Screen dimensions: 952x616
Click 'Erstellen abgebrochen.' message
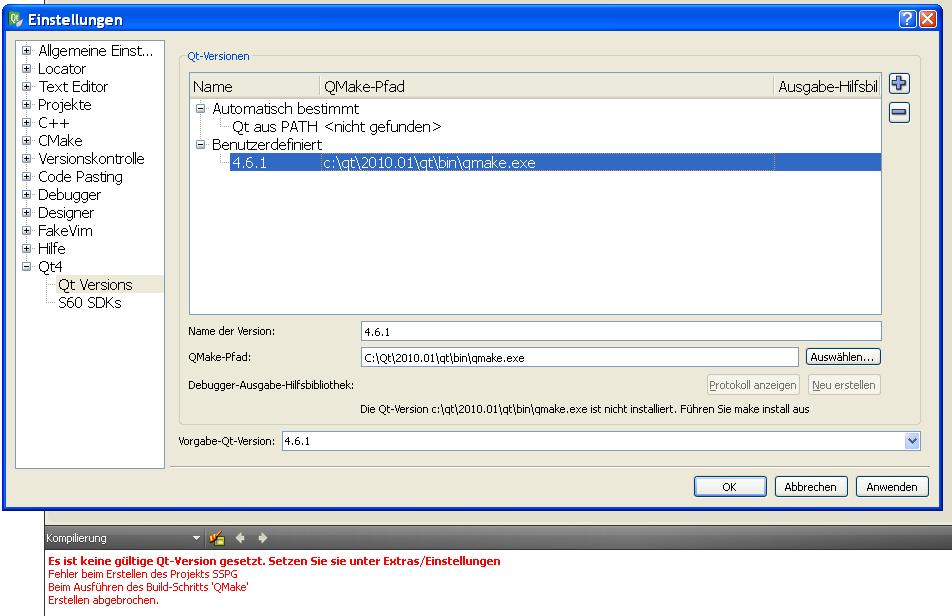[103, 600]
